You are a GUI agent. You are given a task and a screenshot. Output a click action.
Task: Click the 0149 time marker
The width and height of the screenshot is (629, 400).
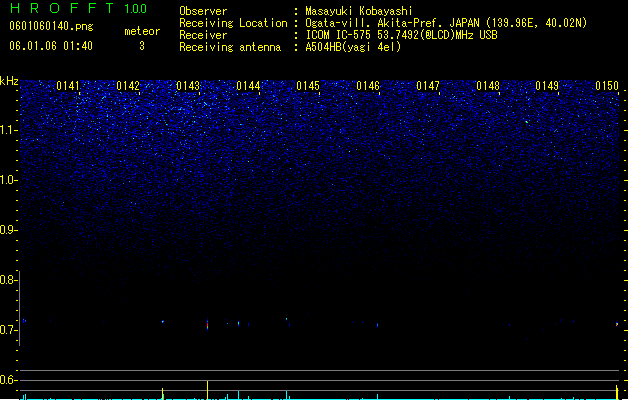click(x=547, y=86)
